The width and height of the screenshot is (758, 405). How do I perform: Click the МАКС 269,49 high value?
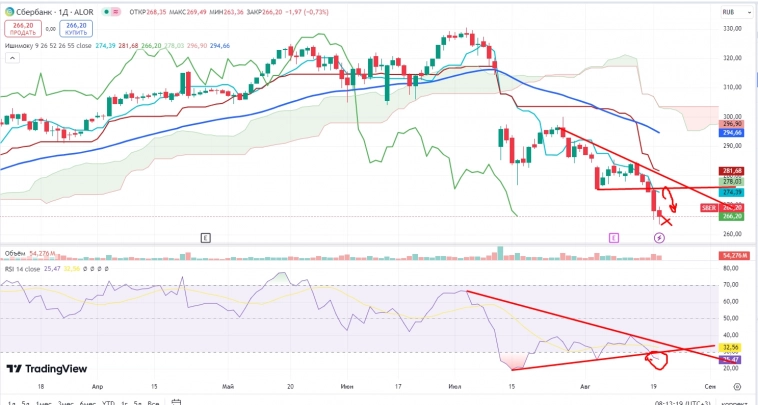(x=190, y=12)
